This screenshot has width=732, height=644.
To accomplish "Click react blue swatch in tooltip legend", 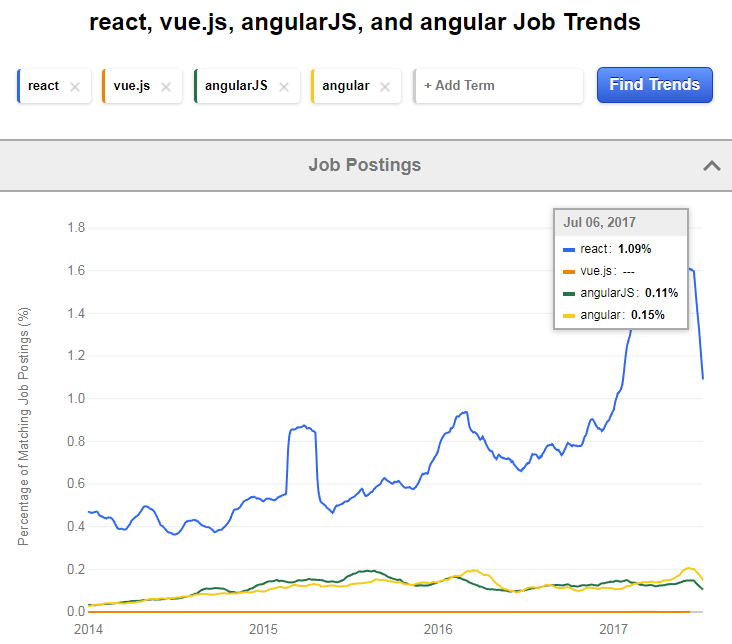I will pos(569,249).
